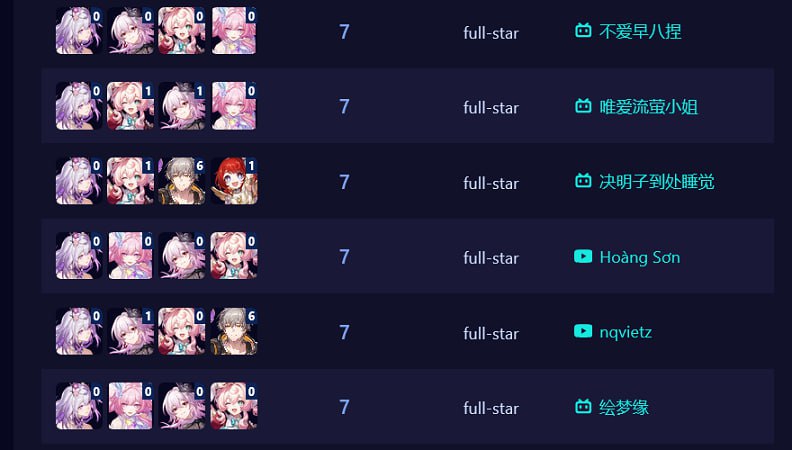Open the nqvietz video link

click(625, 332)
